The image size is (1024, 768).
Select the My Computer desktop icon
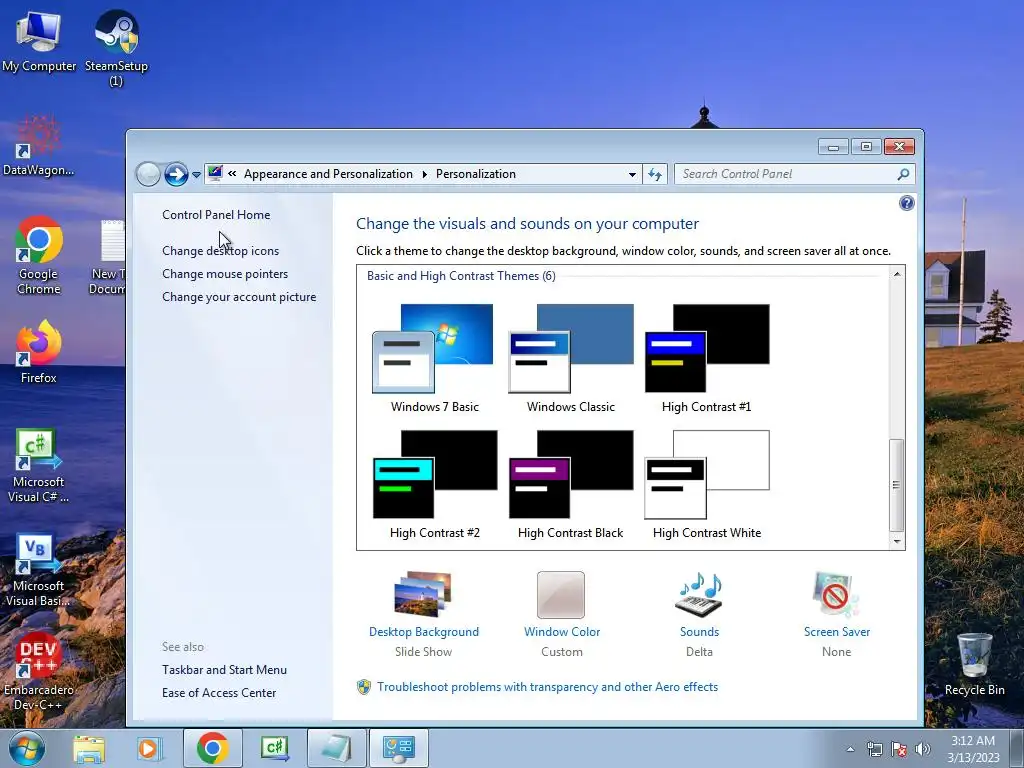click(39, 41)
